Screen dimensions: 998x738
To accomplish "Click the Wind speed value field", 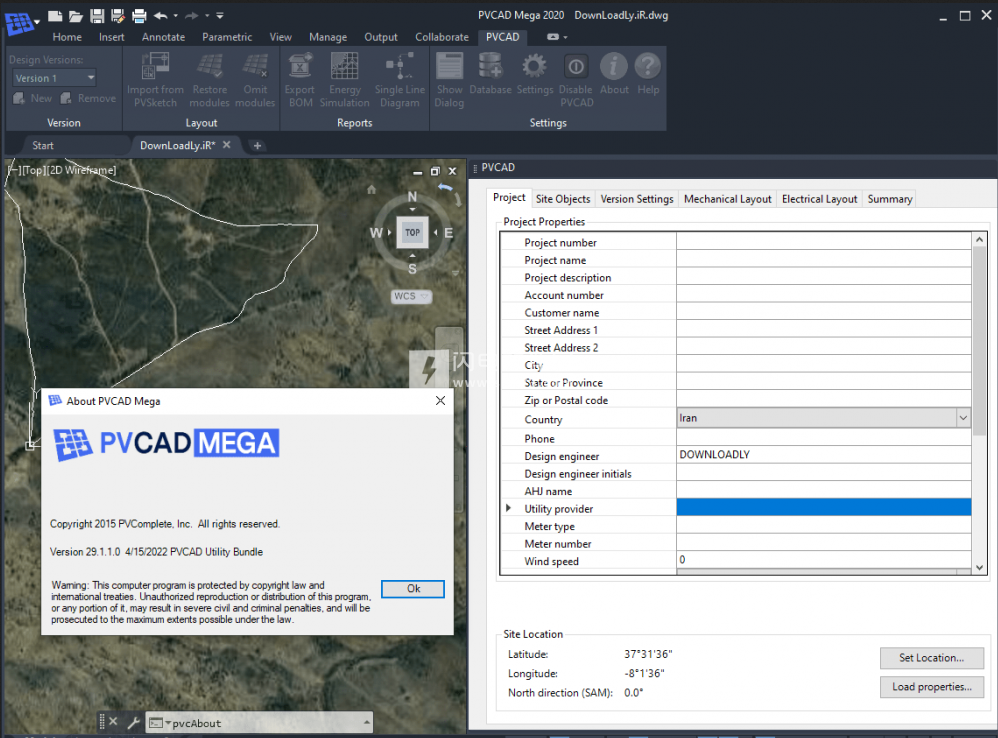I will click(x=824, y=560).
